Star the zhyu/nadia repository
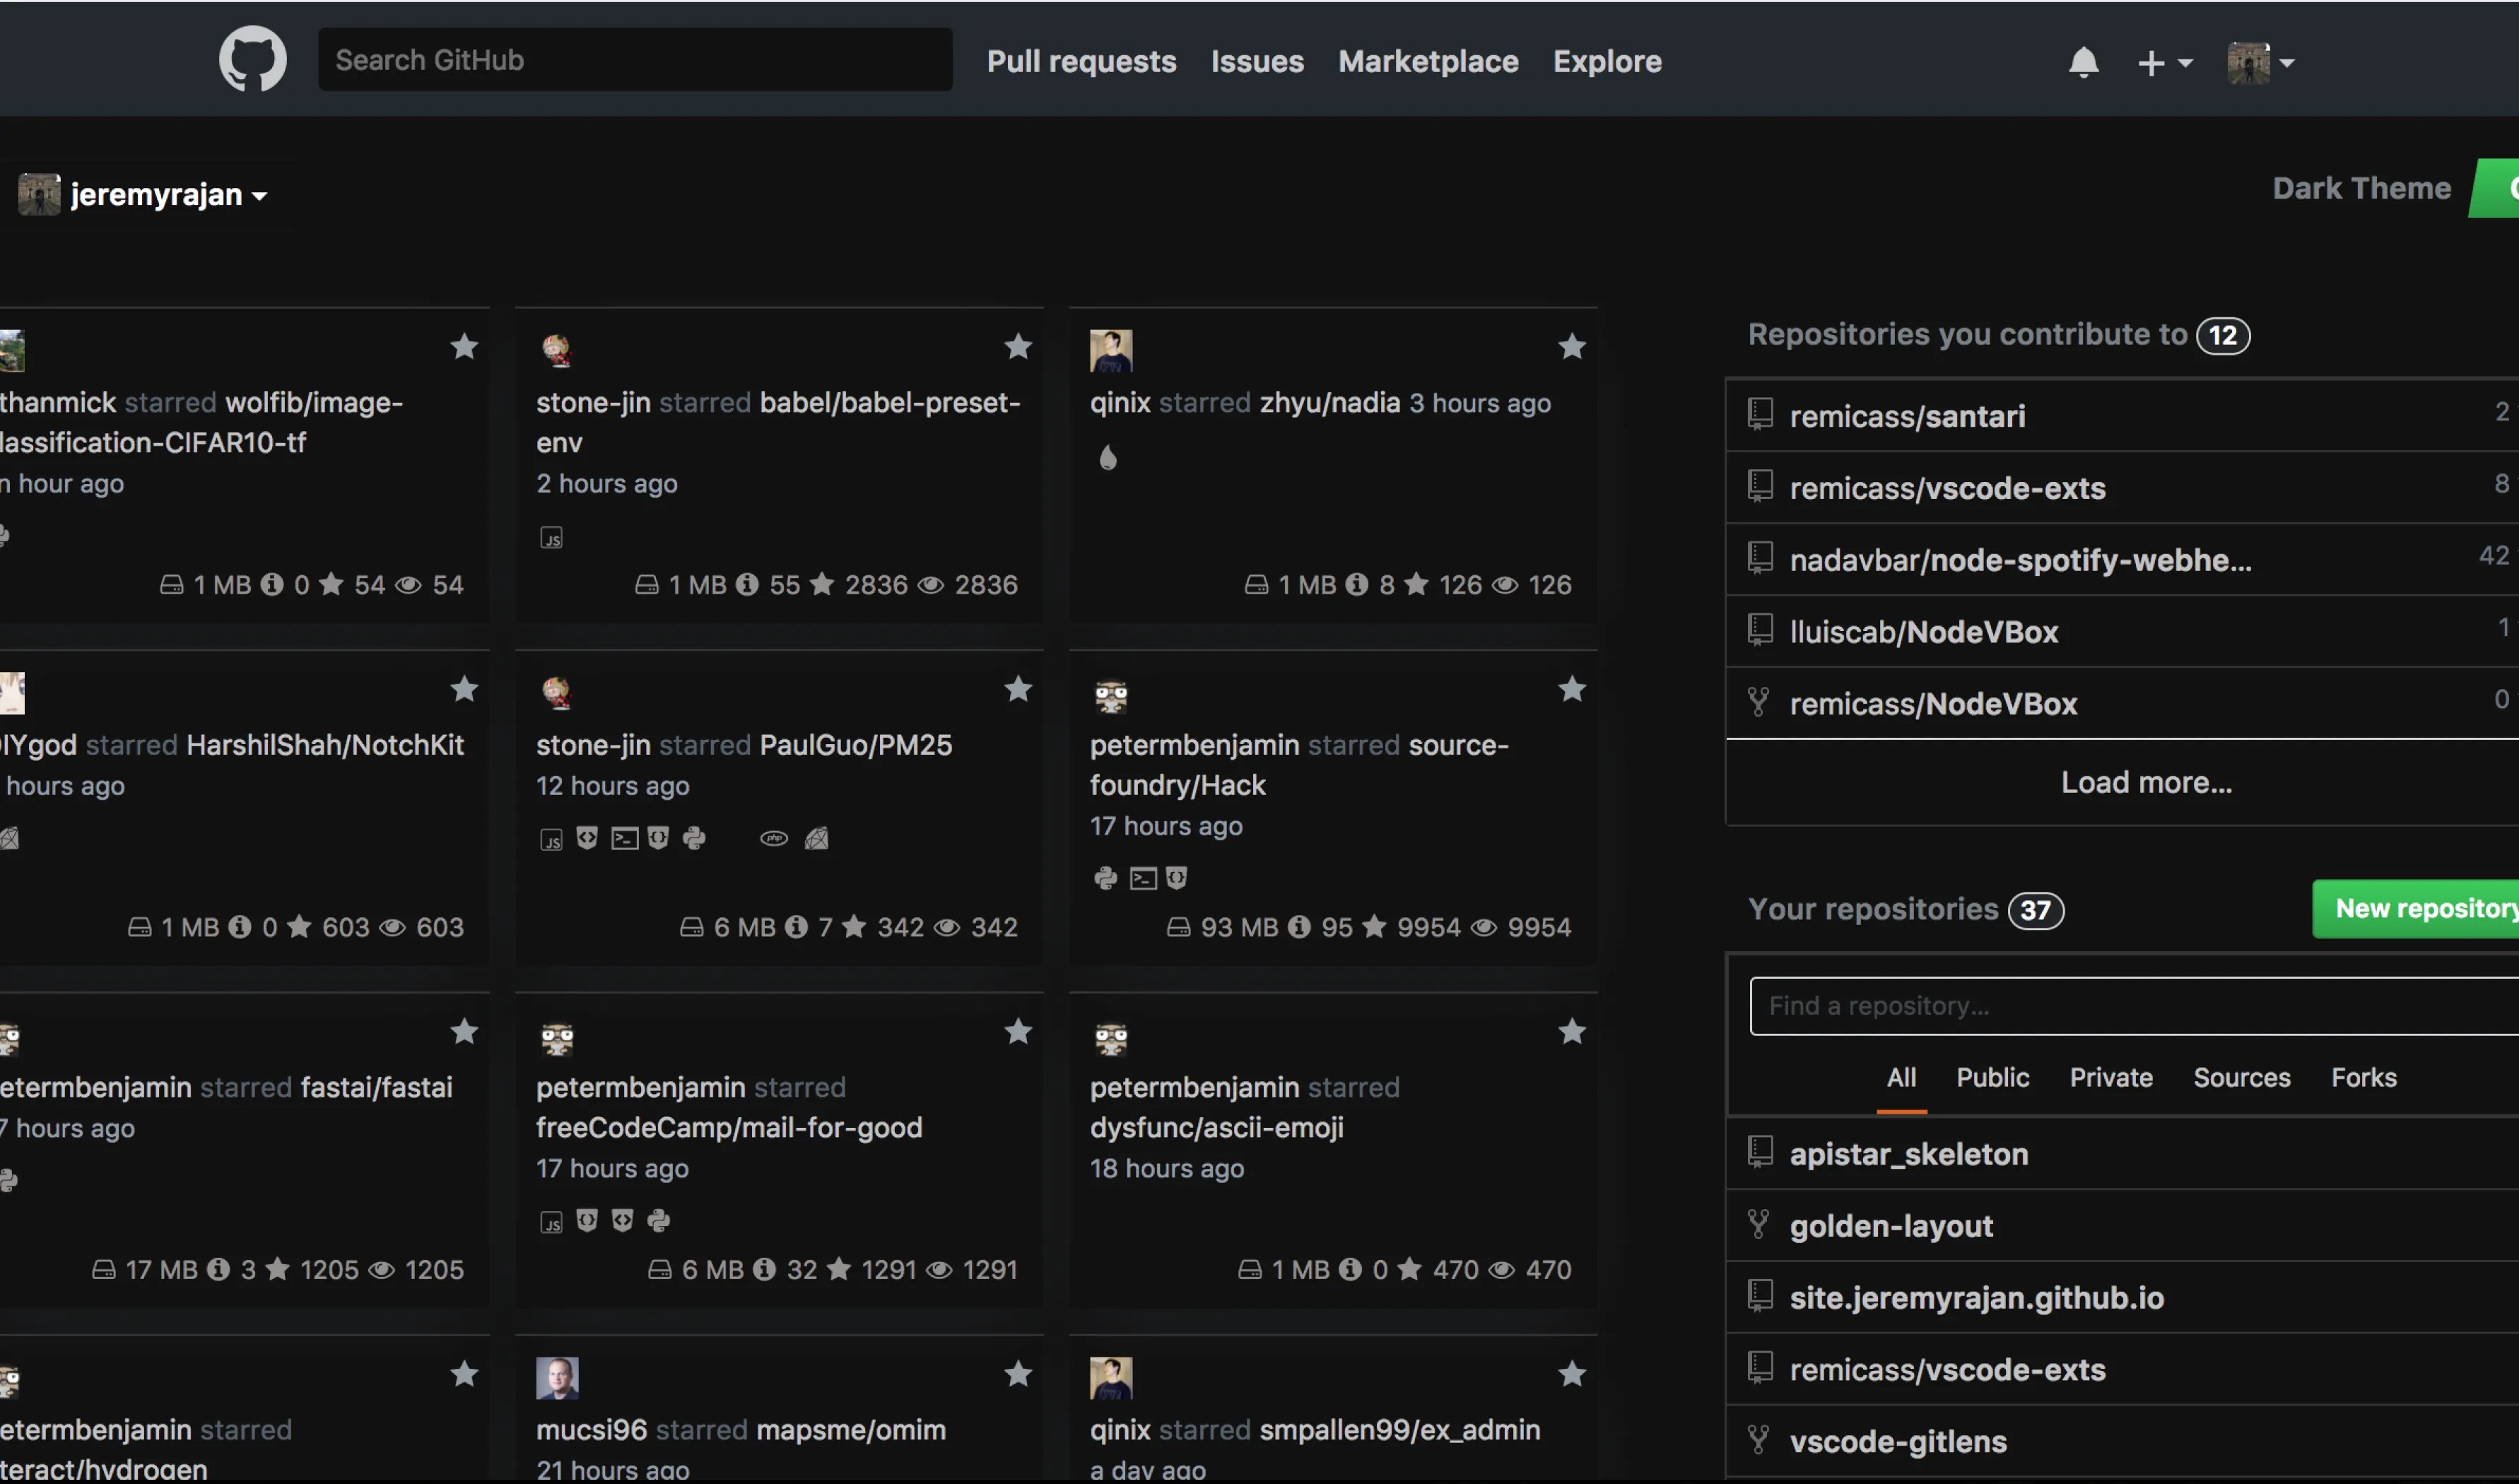Screen dimensions: 2519x1484 [1571, 346]
